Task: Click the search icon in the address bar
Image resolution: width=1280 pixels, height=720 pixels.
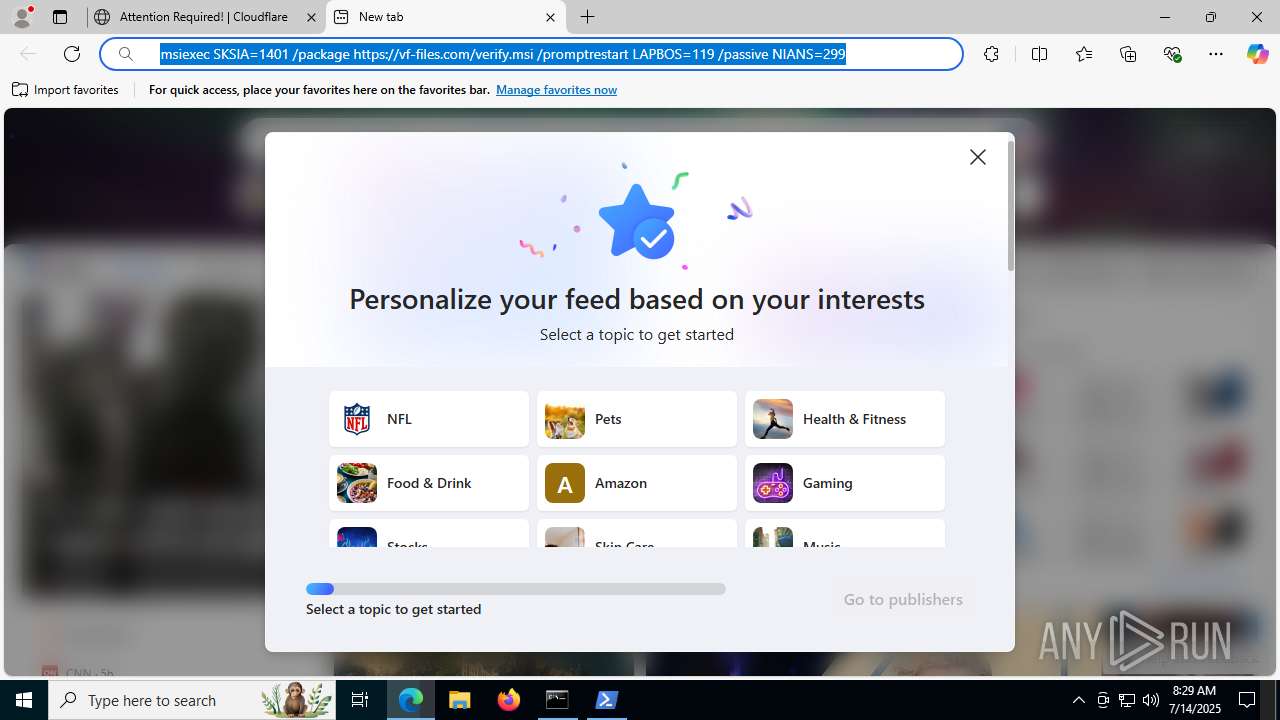Action: [x=126, y=54]
